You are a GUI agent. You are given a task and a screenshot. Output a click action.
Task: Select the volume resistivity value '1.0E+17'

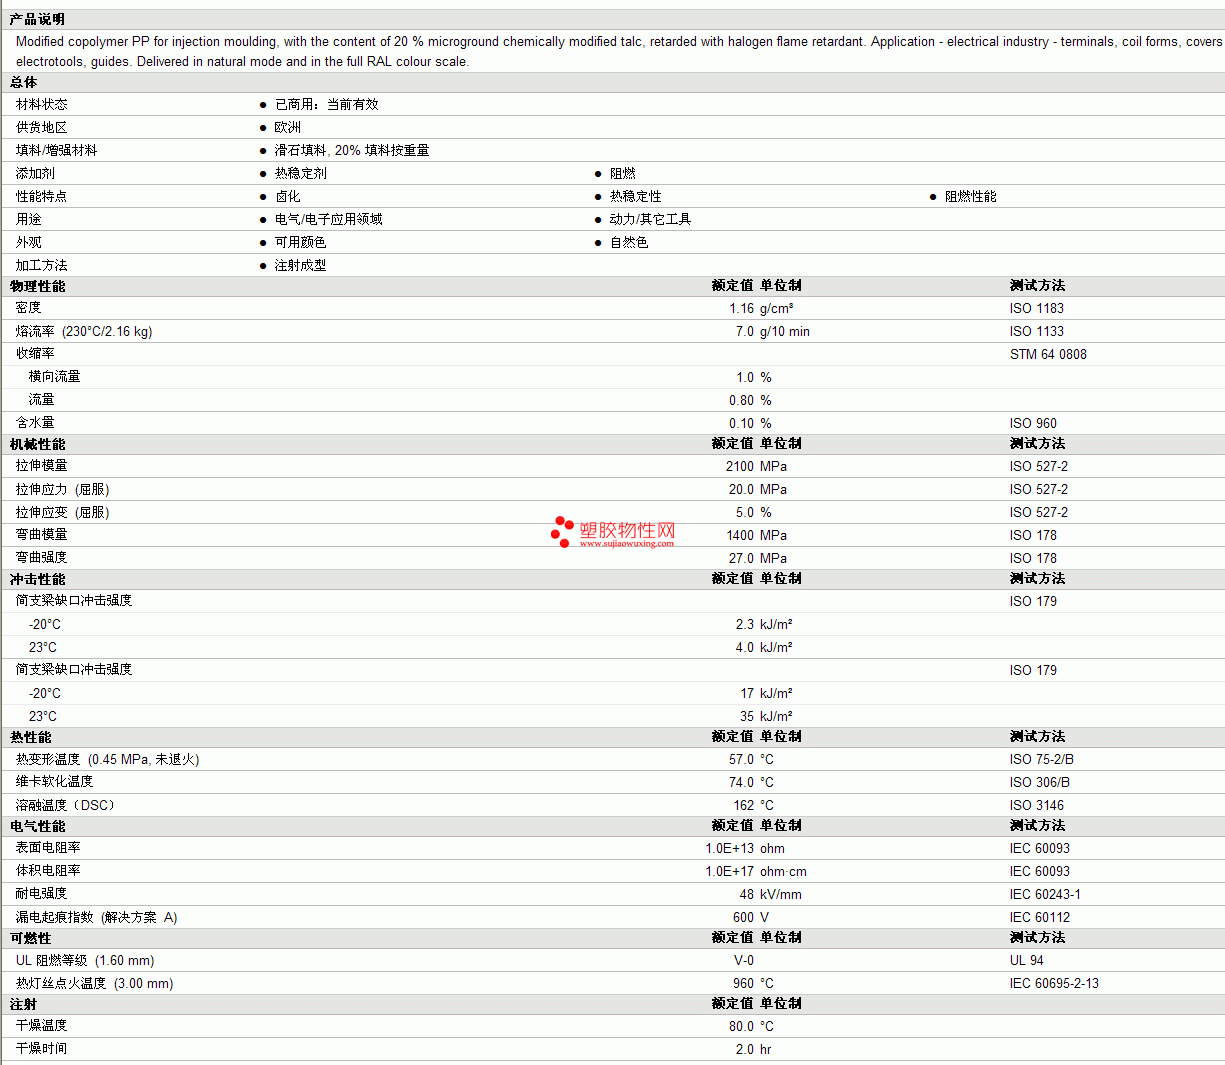point(730,871)
